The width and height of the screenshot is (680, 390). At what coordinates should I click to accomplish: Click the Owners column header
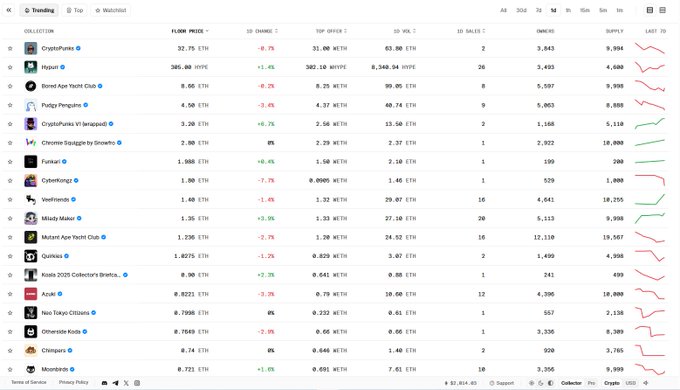545,31
